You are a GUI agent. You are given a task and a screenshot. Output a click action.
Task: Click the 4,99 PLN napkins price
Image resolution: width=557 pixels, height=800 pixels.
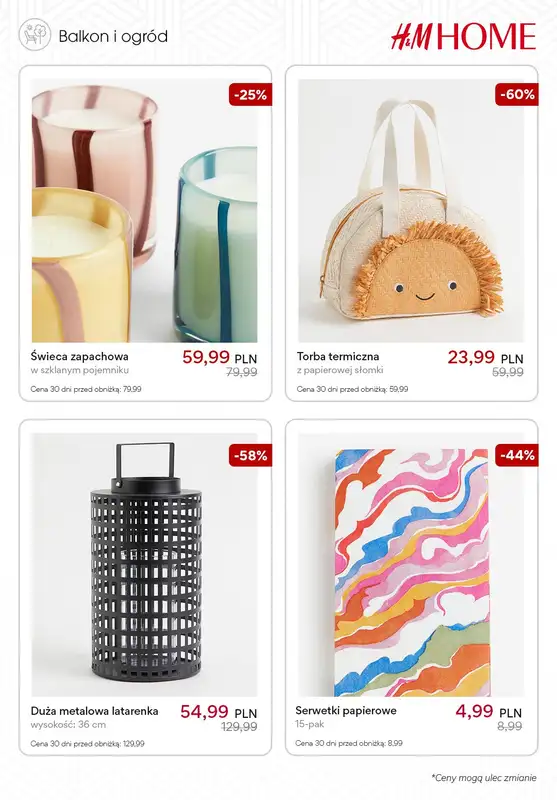coord(489,711)
